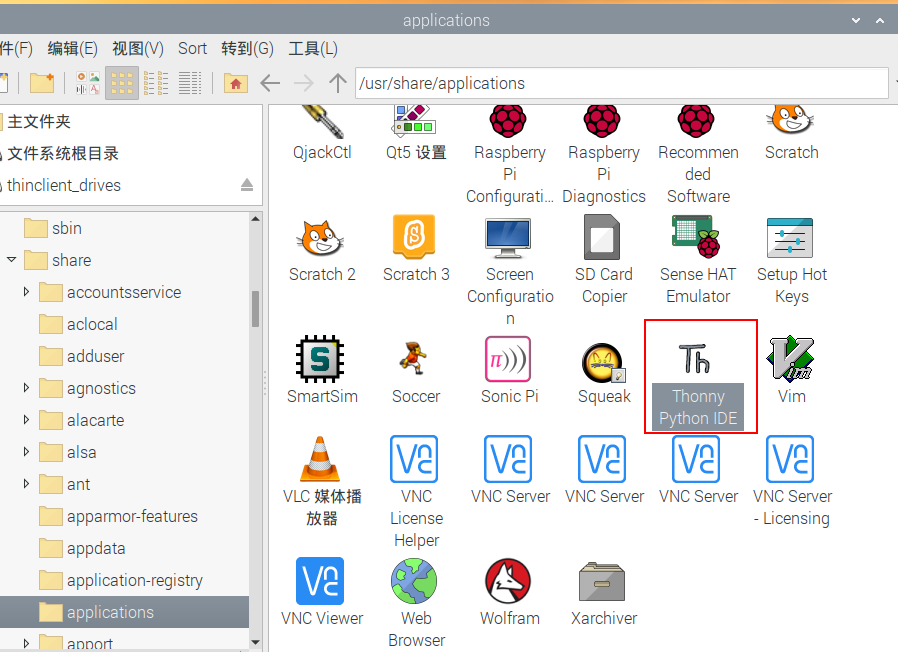Screen dimensions: 898x652
Task: Select the Screen Configuration icon
Action: (508, 237)
